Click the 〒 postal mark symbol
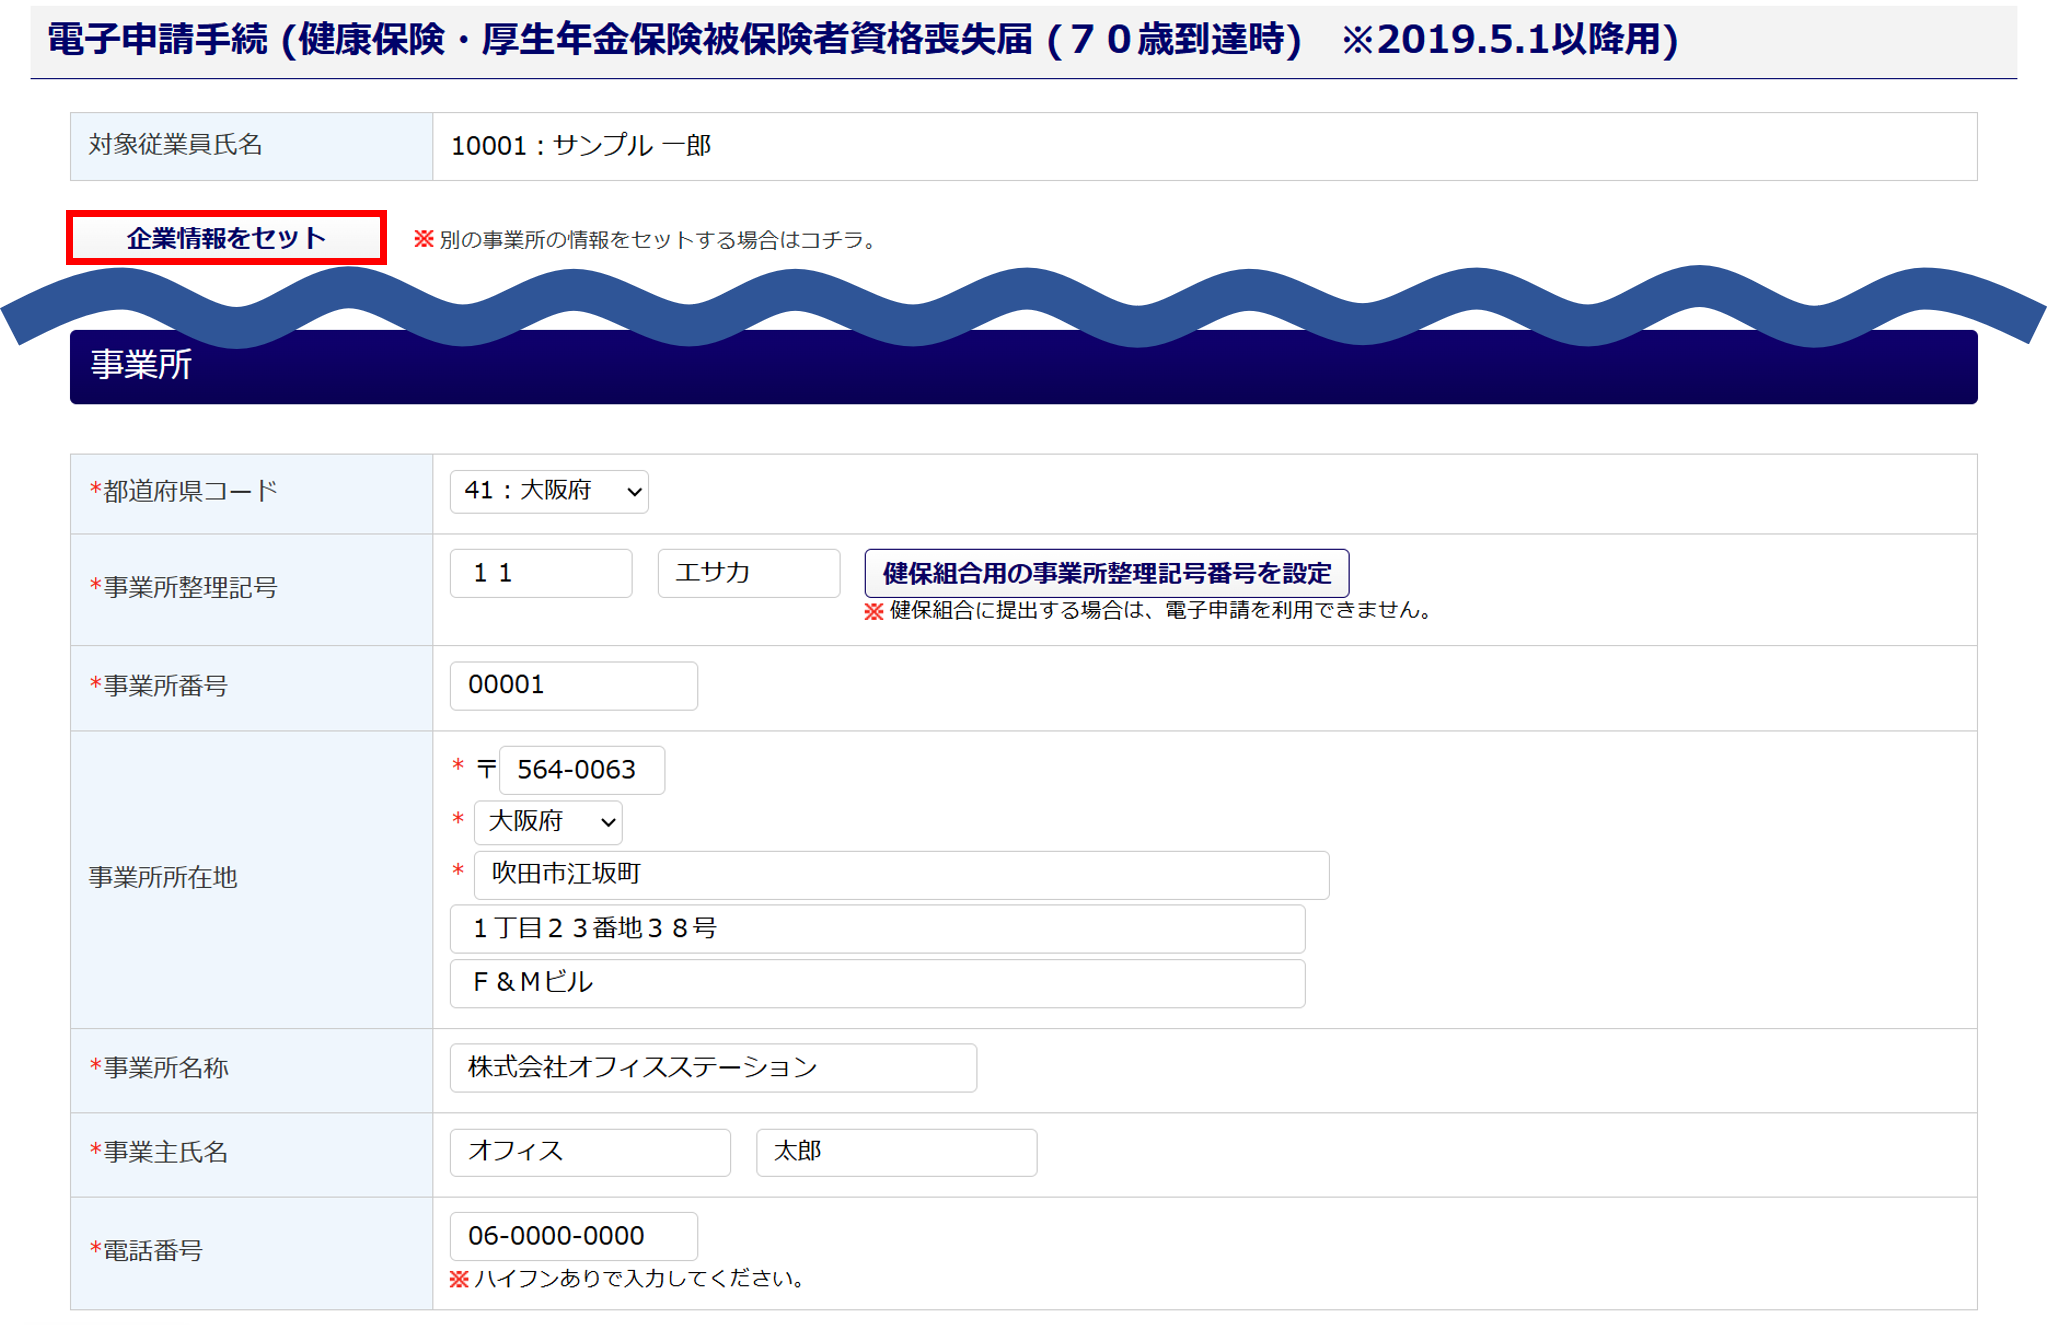2048x1325 pixels. click(486, 769)
